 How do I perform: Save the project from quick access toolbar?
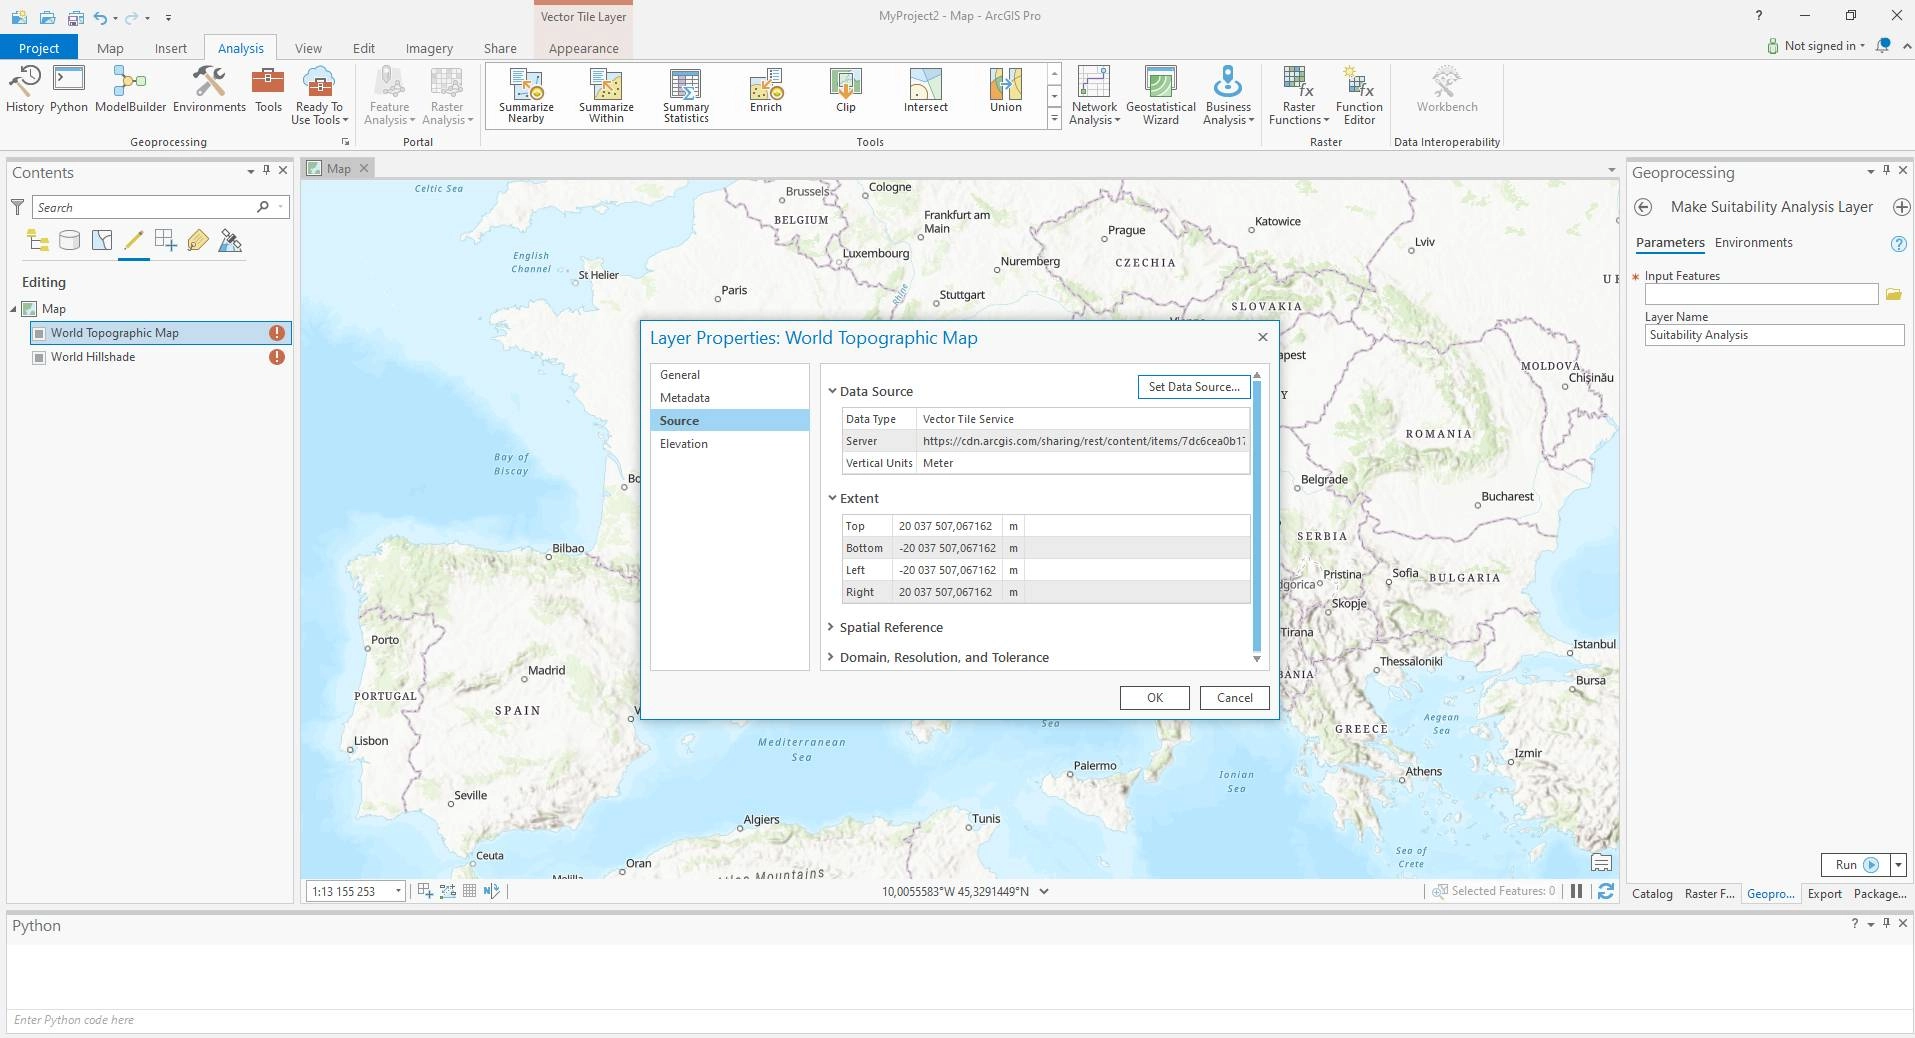coord(75,17)
